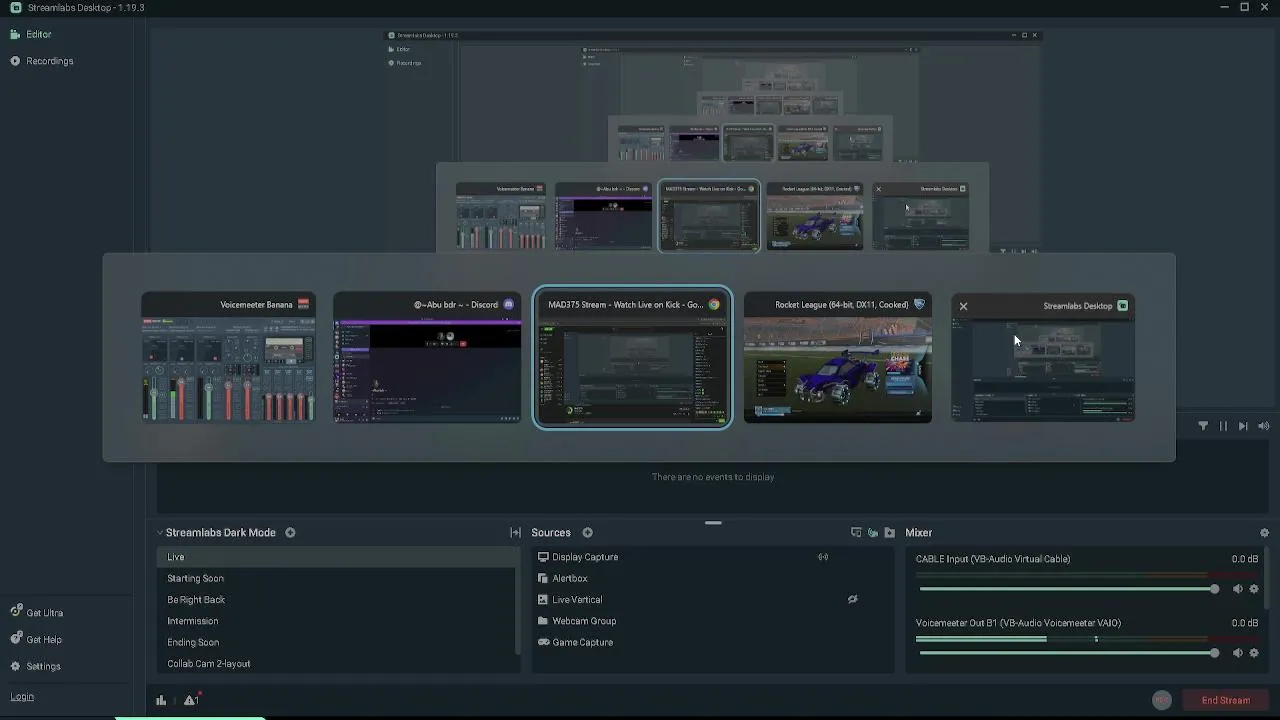
Task: Click the Rocket League icon on its thumbnail title
Action: click(x=919, y=304)
